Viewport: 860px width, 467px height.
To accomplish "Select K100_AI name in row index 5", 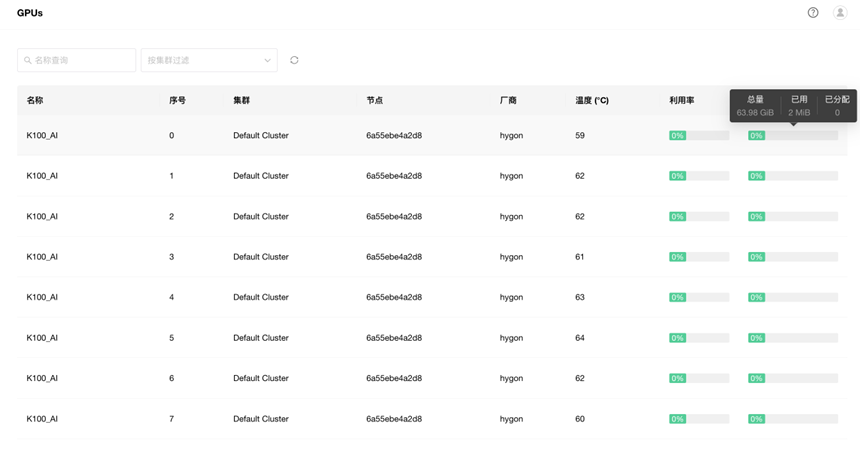I will (42, 338).
